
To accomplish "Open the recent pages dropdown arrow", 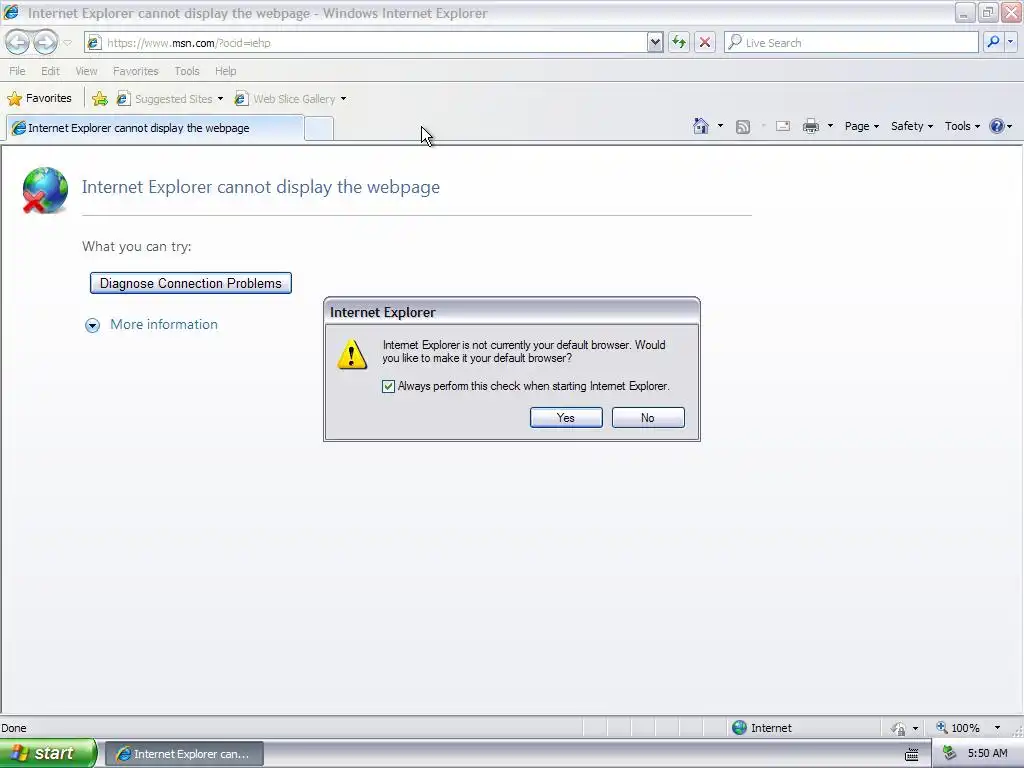I will tap(67, 43).
